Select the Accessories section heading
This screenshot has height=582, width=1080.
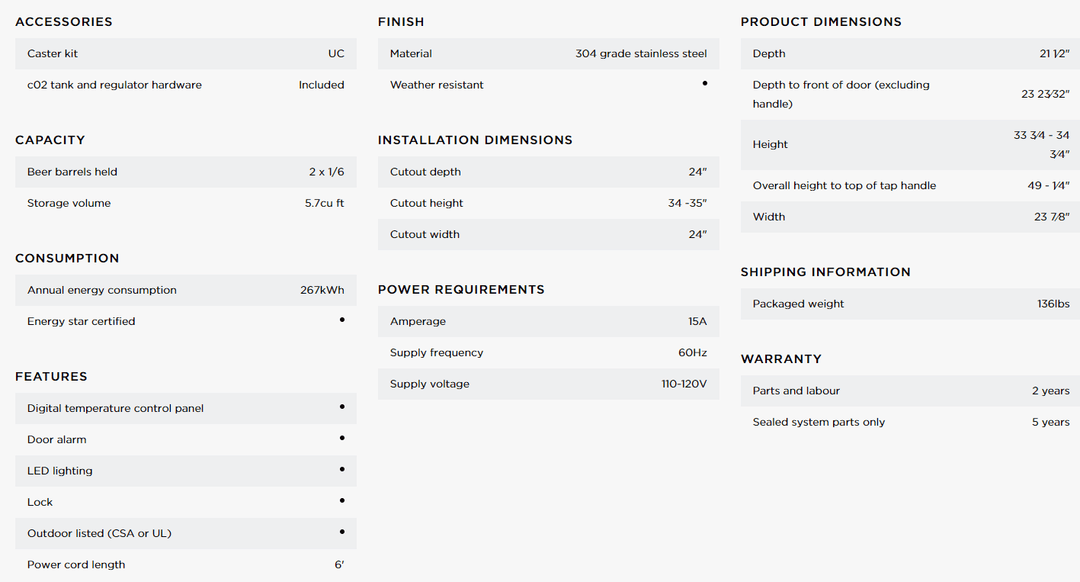click(64, 22)
